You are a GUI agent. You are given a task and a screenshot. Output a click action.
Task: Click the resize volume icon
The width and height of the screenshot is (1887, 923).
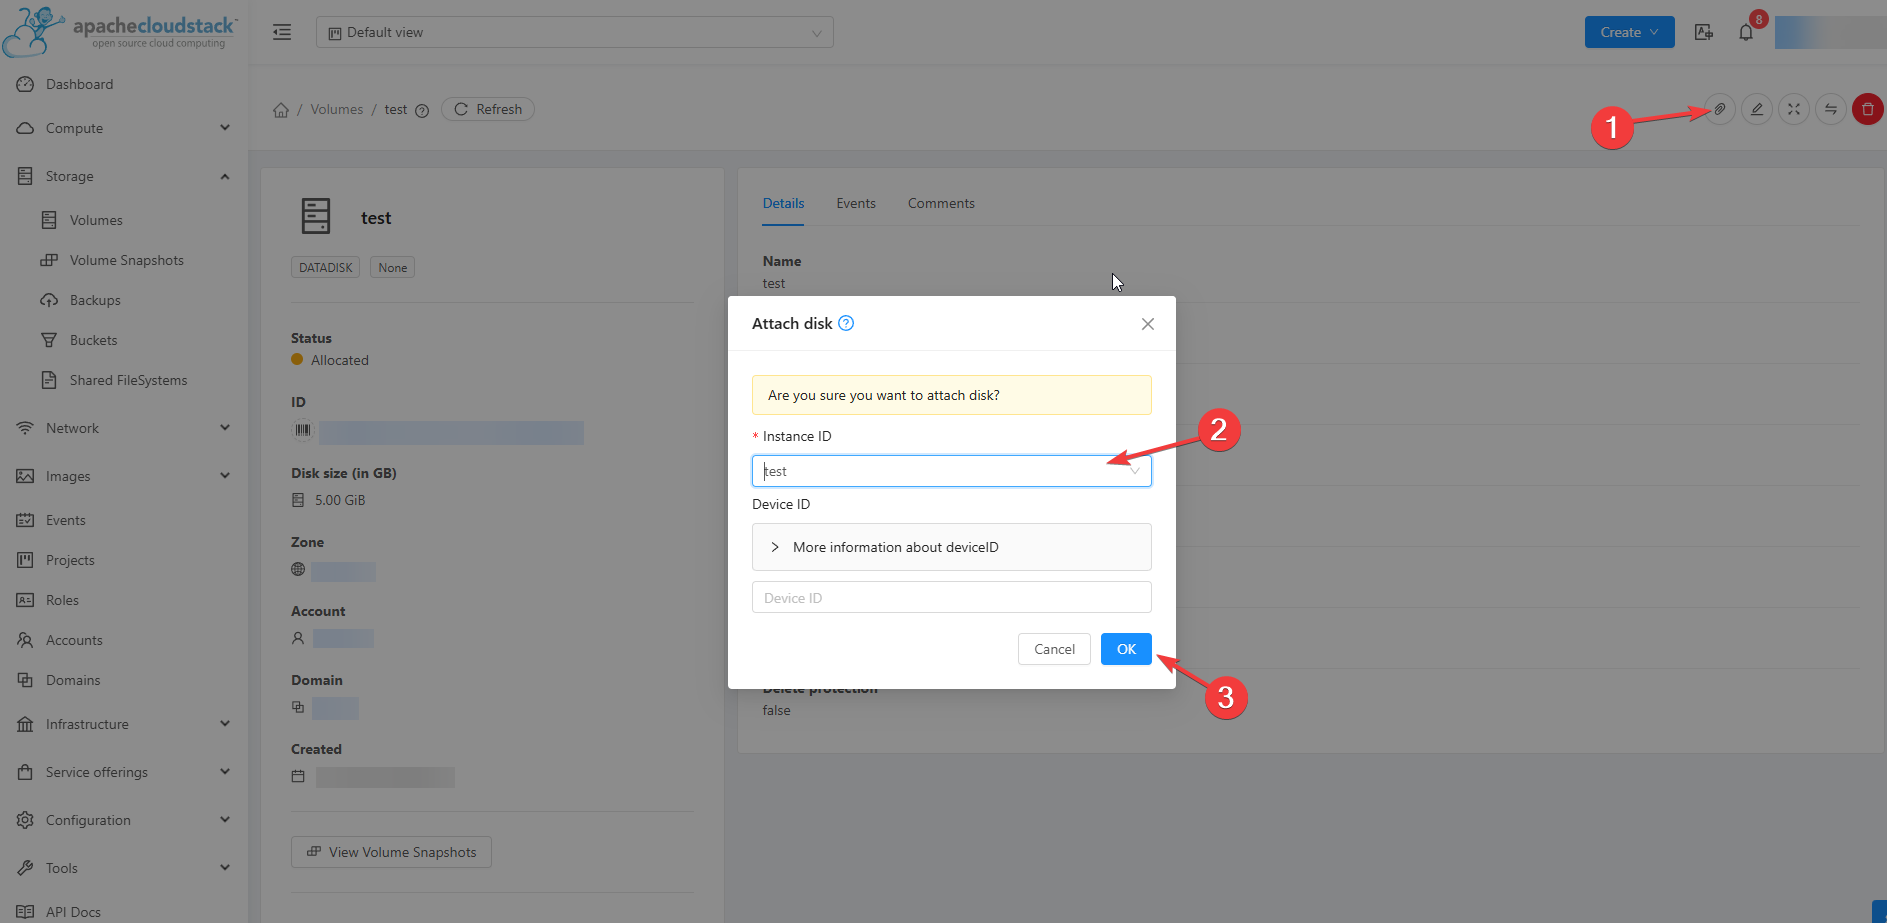click(1793, 109)
